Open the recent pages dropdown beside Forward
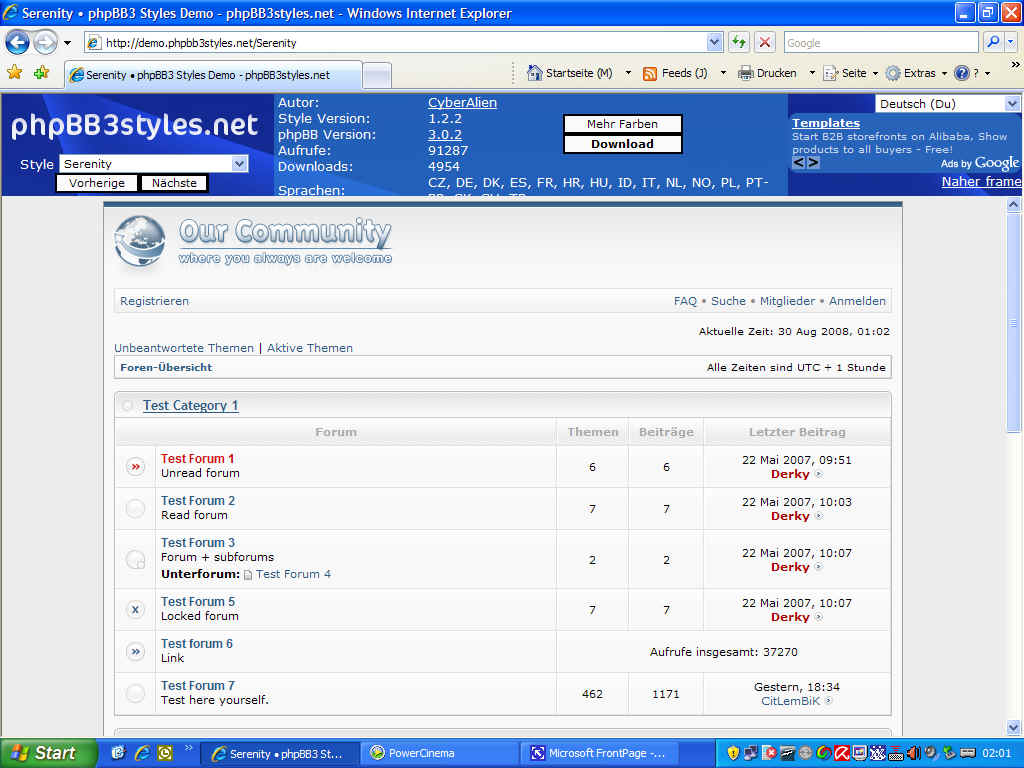This screenshot has height=768, width=1024. (67, 43)
